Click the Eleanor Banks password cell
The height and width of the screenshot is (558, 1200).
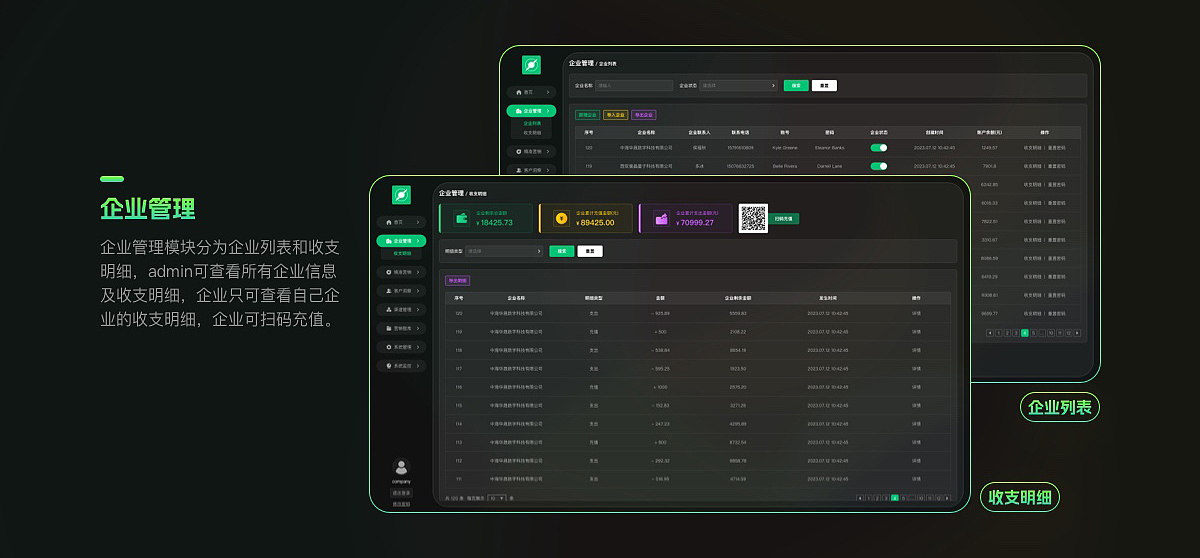tap(830, 148)
